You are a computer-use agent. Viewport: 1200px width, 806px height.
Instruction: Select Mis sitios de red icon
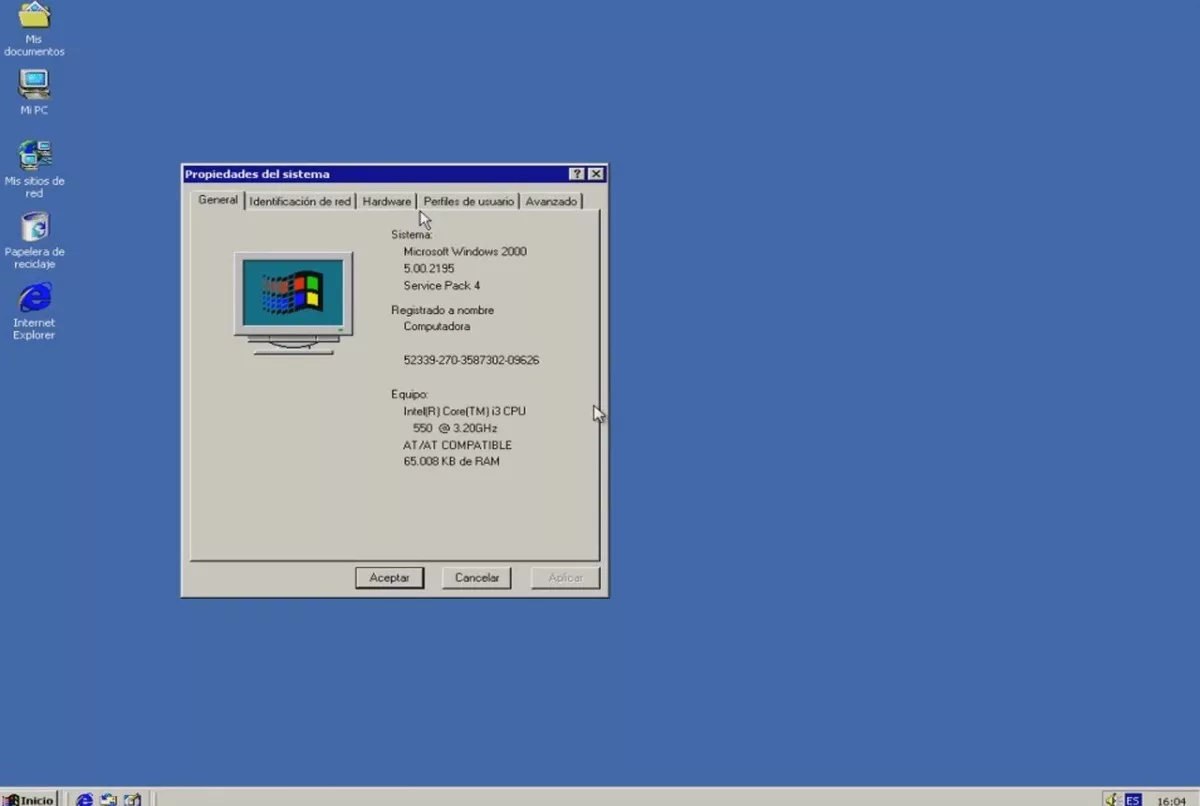(34, 169)
